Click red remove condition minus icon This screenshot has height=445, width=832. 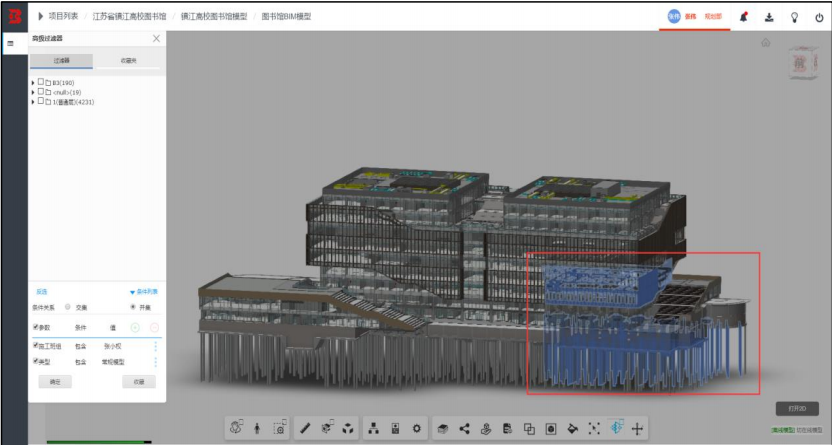154,328
